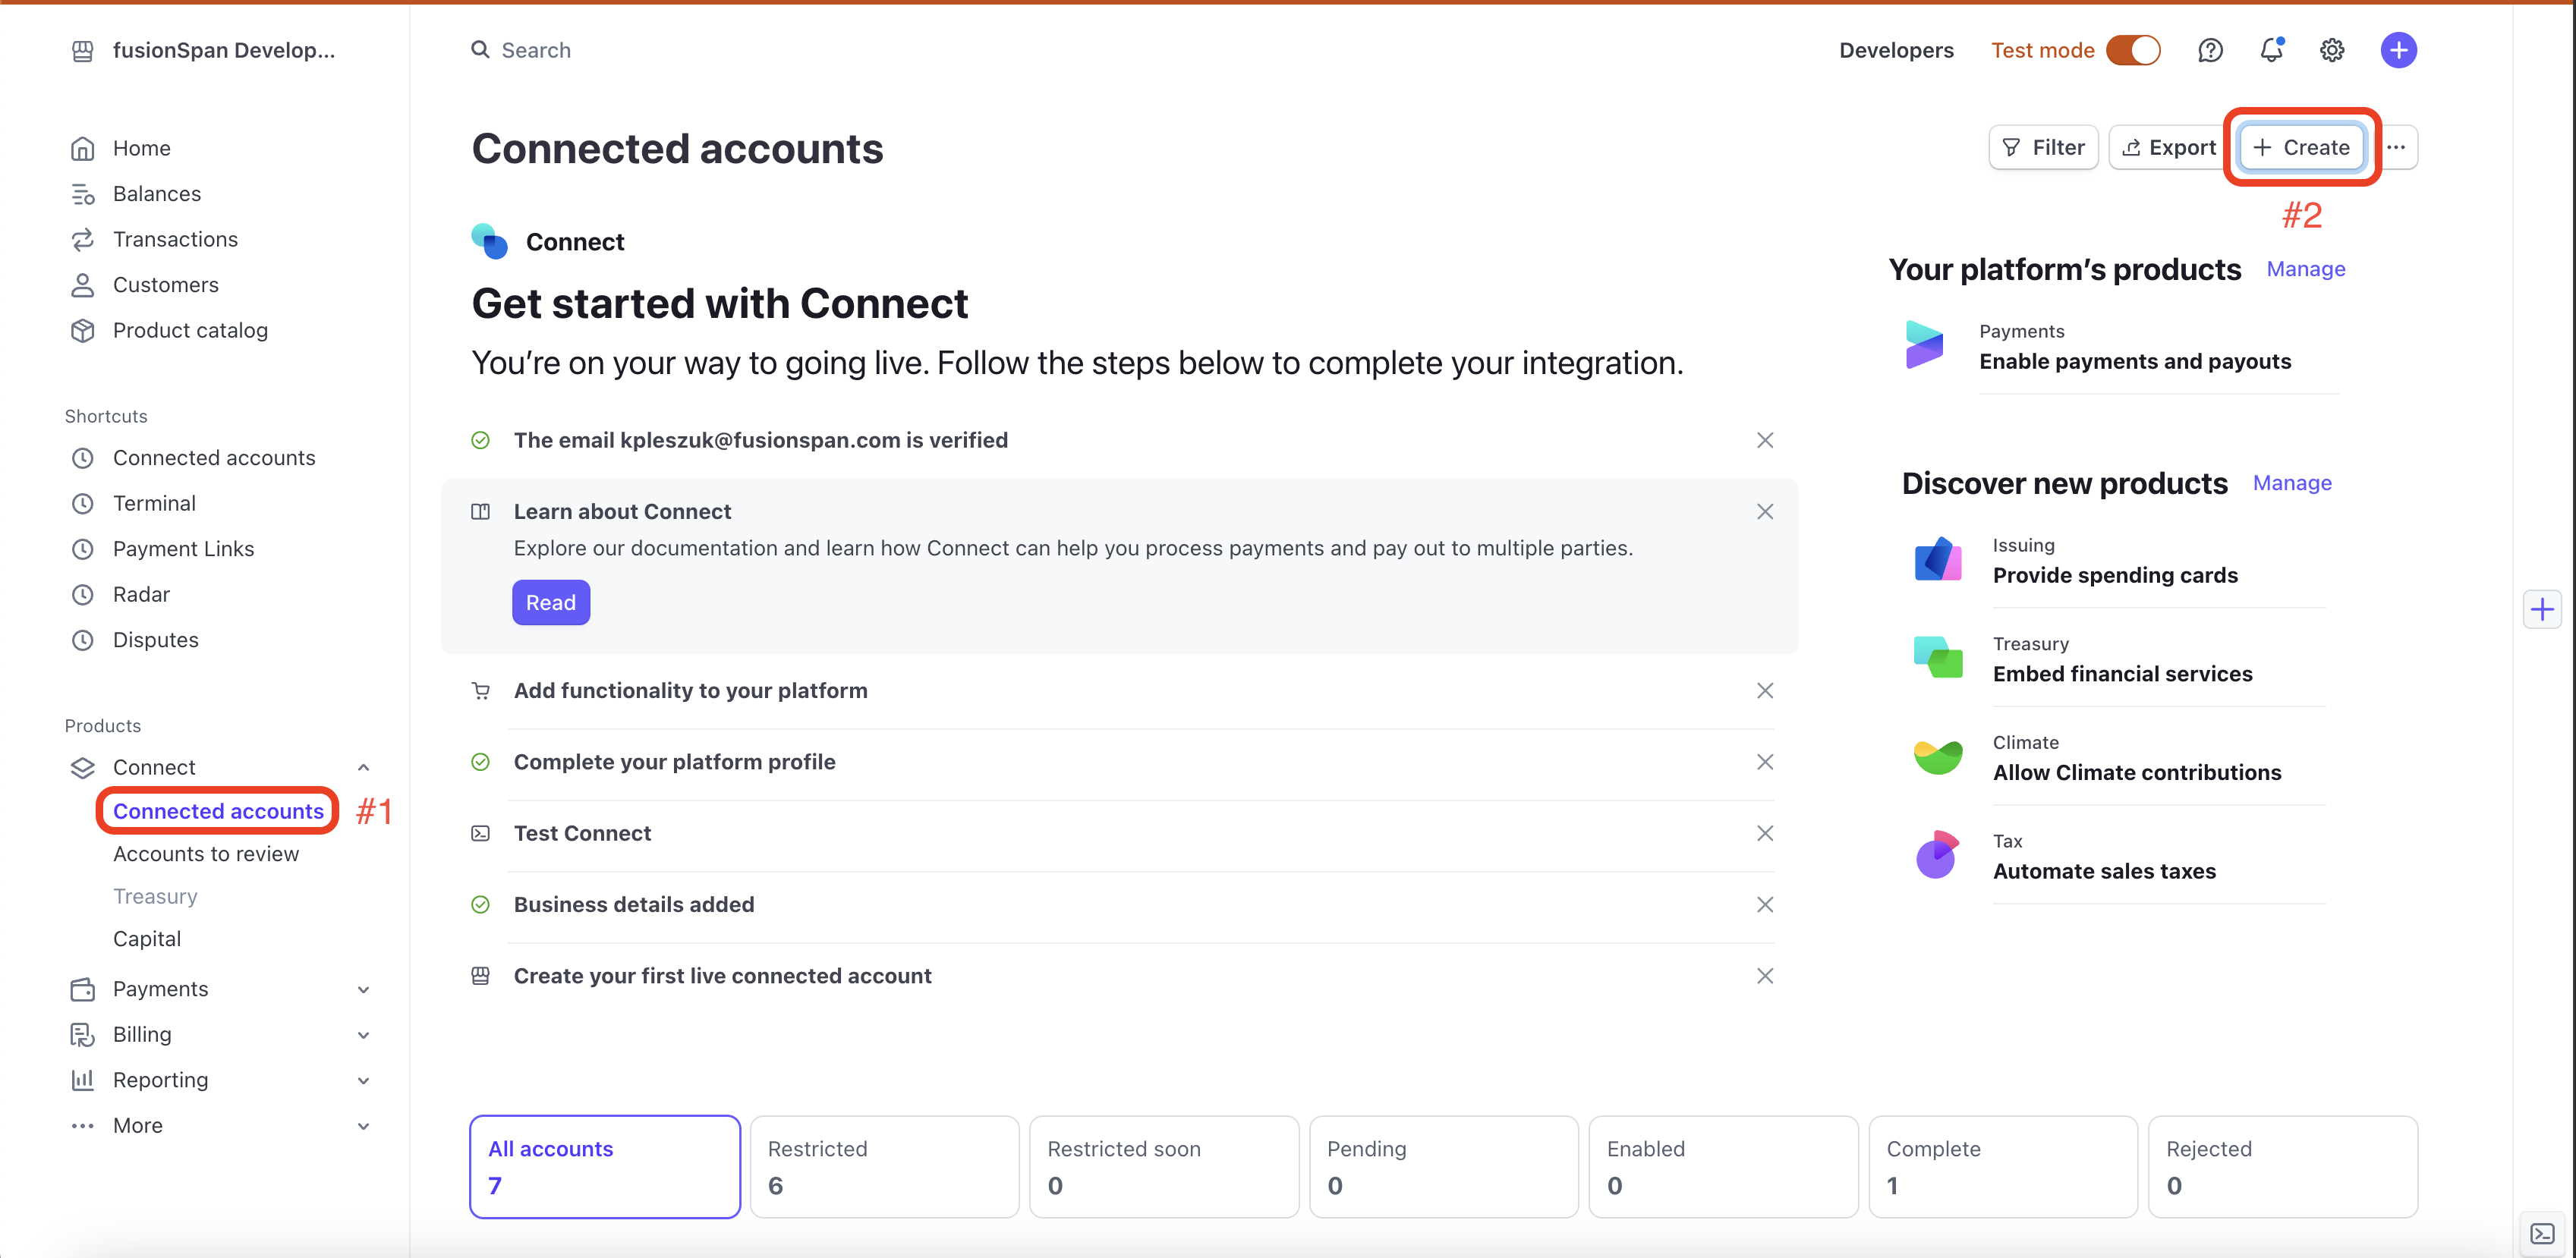Click the Home house icon
This screenshot has height=1258, width=2576.
tap(83, 148)
